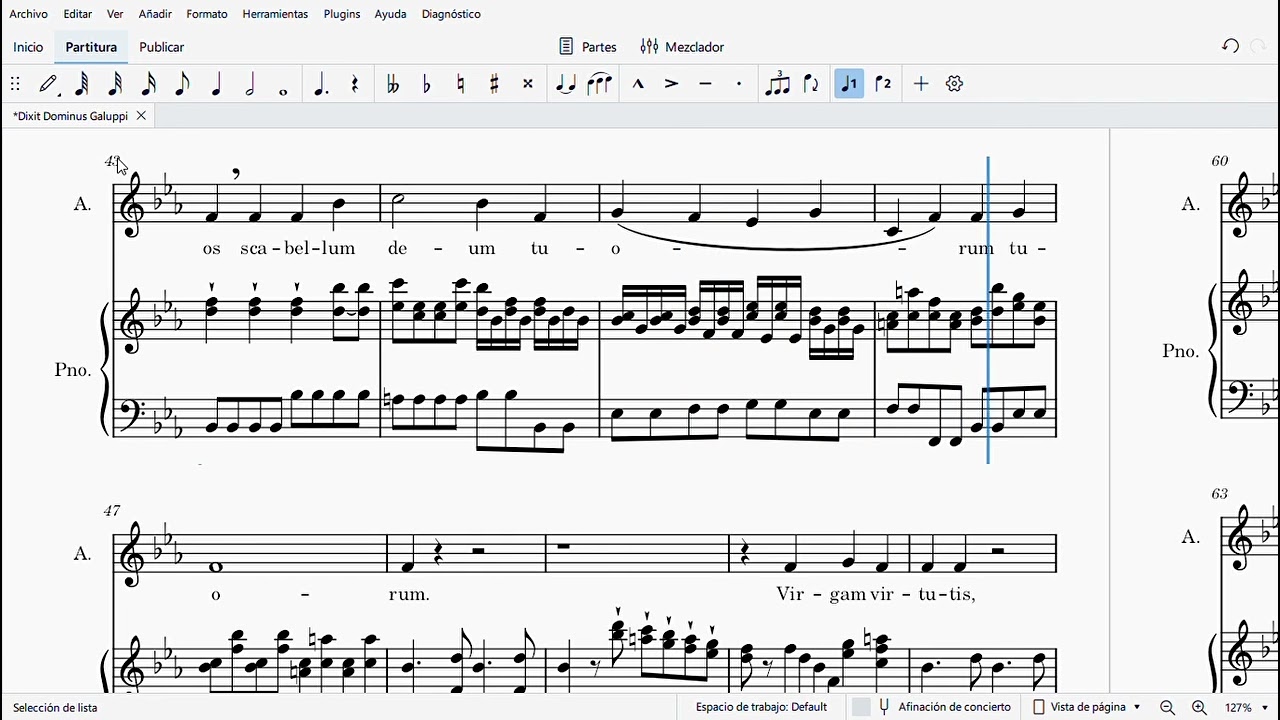This screenshot has height=720, width=1280.
Task: Select the 64th note duration
Action: pyautogui.click(x=82, y=84)
